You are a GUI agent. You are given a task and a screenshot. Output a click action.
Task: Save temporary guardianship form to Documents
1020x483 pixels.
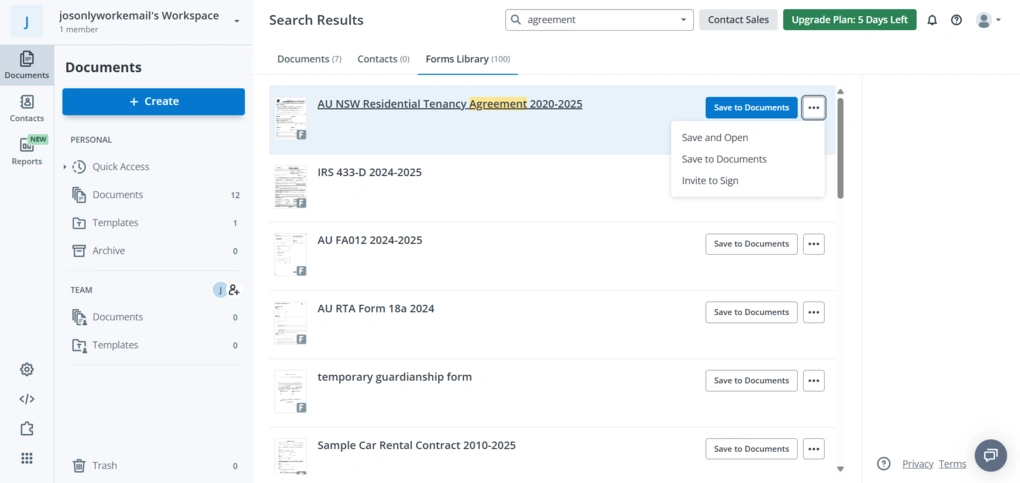[751, 381]
